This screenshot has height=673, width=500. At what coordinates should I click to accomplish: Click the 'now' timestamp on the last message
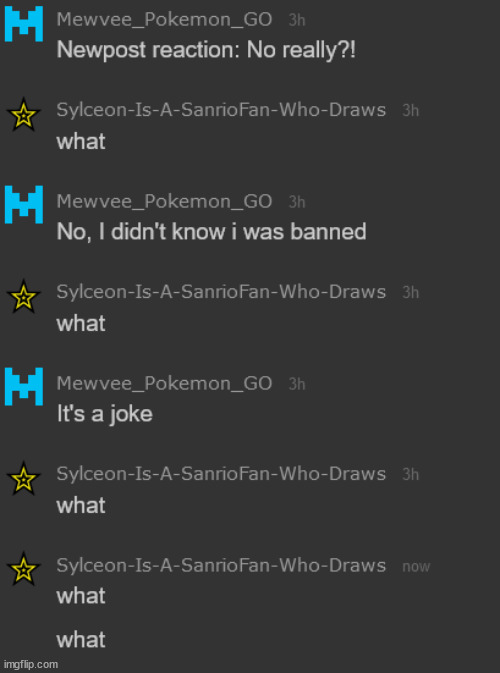tap(416, 567)
